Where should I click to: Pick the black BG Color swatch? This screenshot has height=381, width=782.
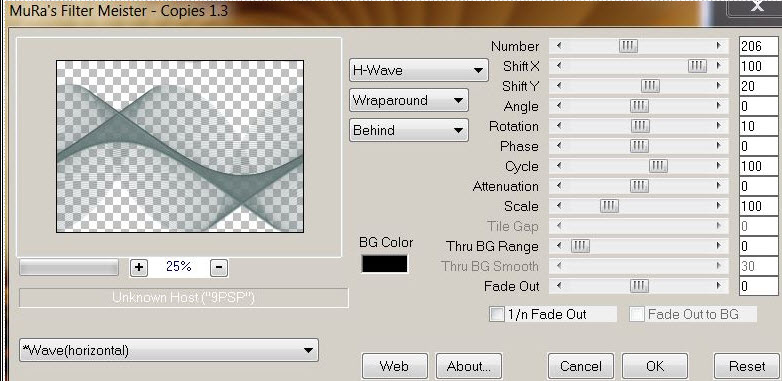click(x=385, y=264)
